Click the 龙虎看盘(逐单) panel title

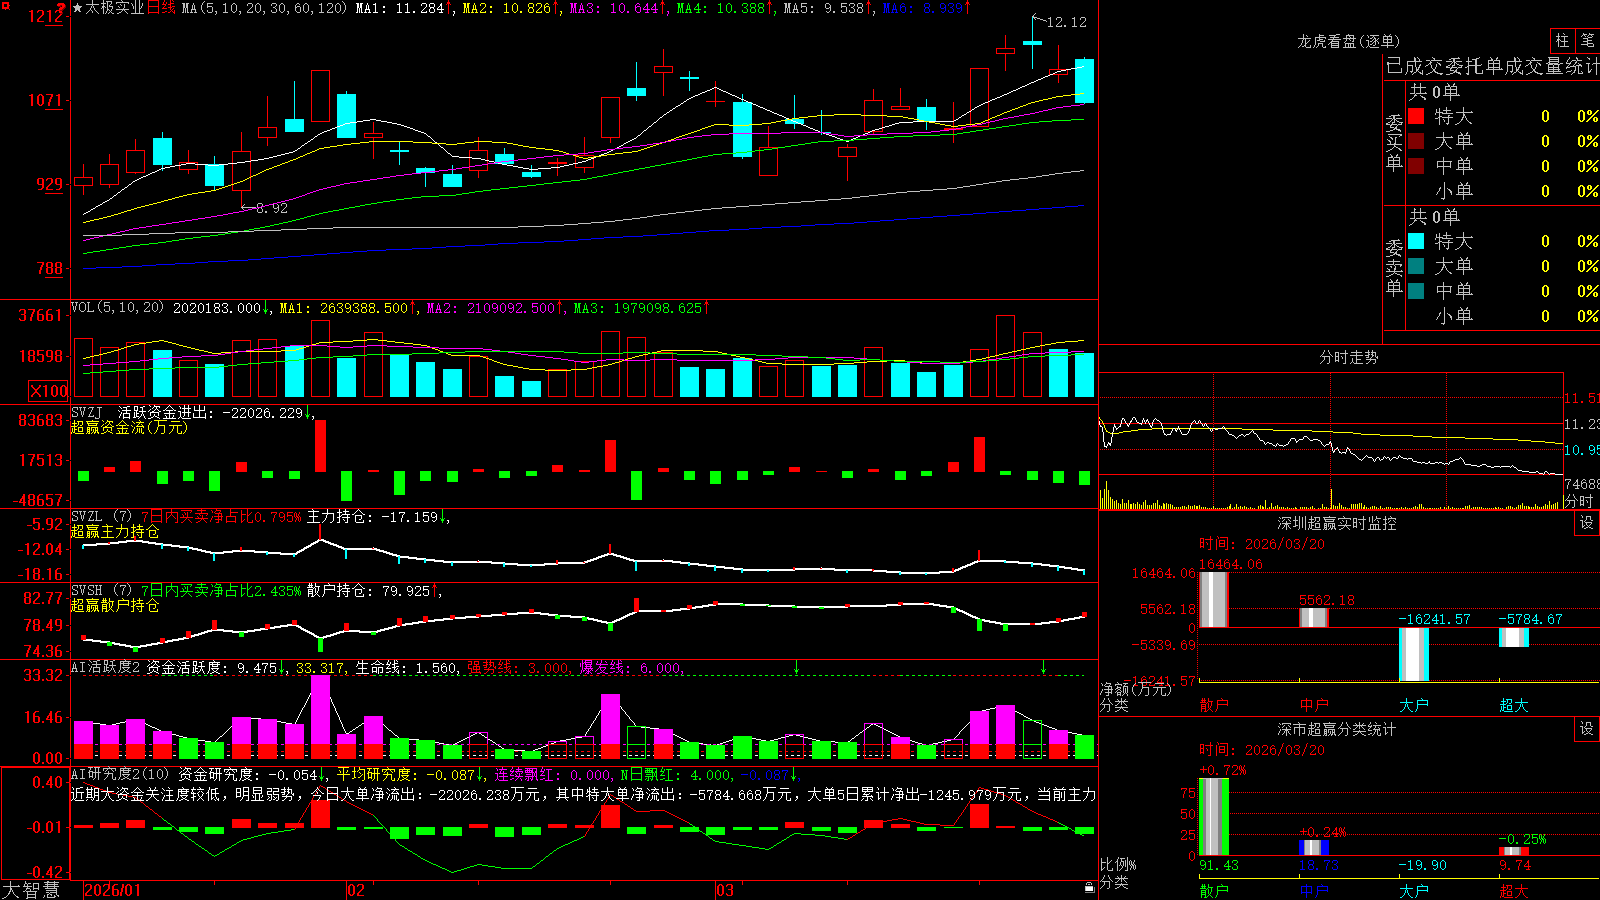(1348, 41)
